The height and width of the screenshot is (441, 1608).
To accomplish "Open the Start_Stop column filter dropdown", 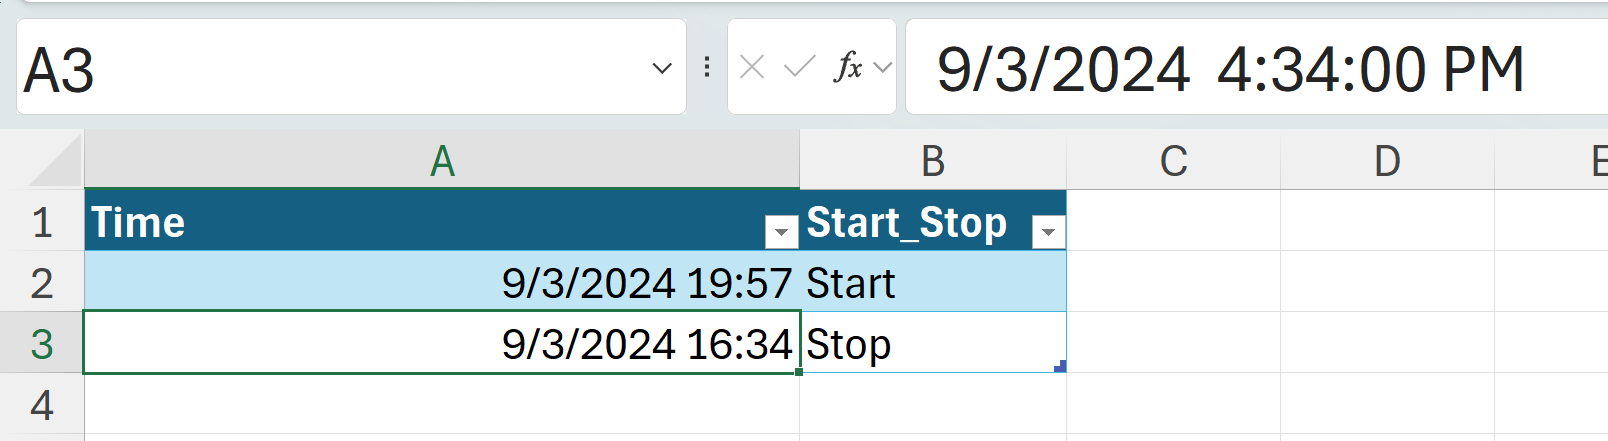I will pos(1048,232).
